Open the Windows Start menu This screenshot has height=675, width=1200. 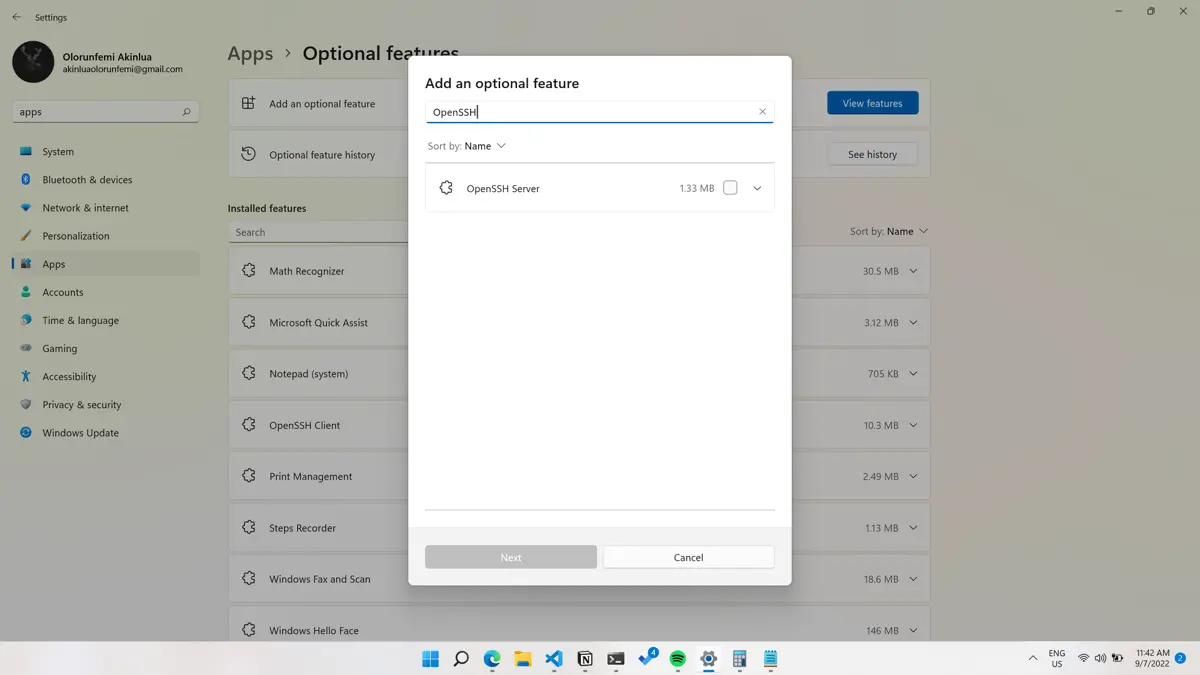(x=430, y=659)
